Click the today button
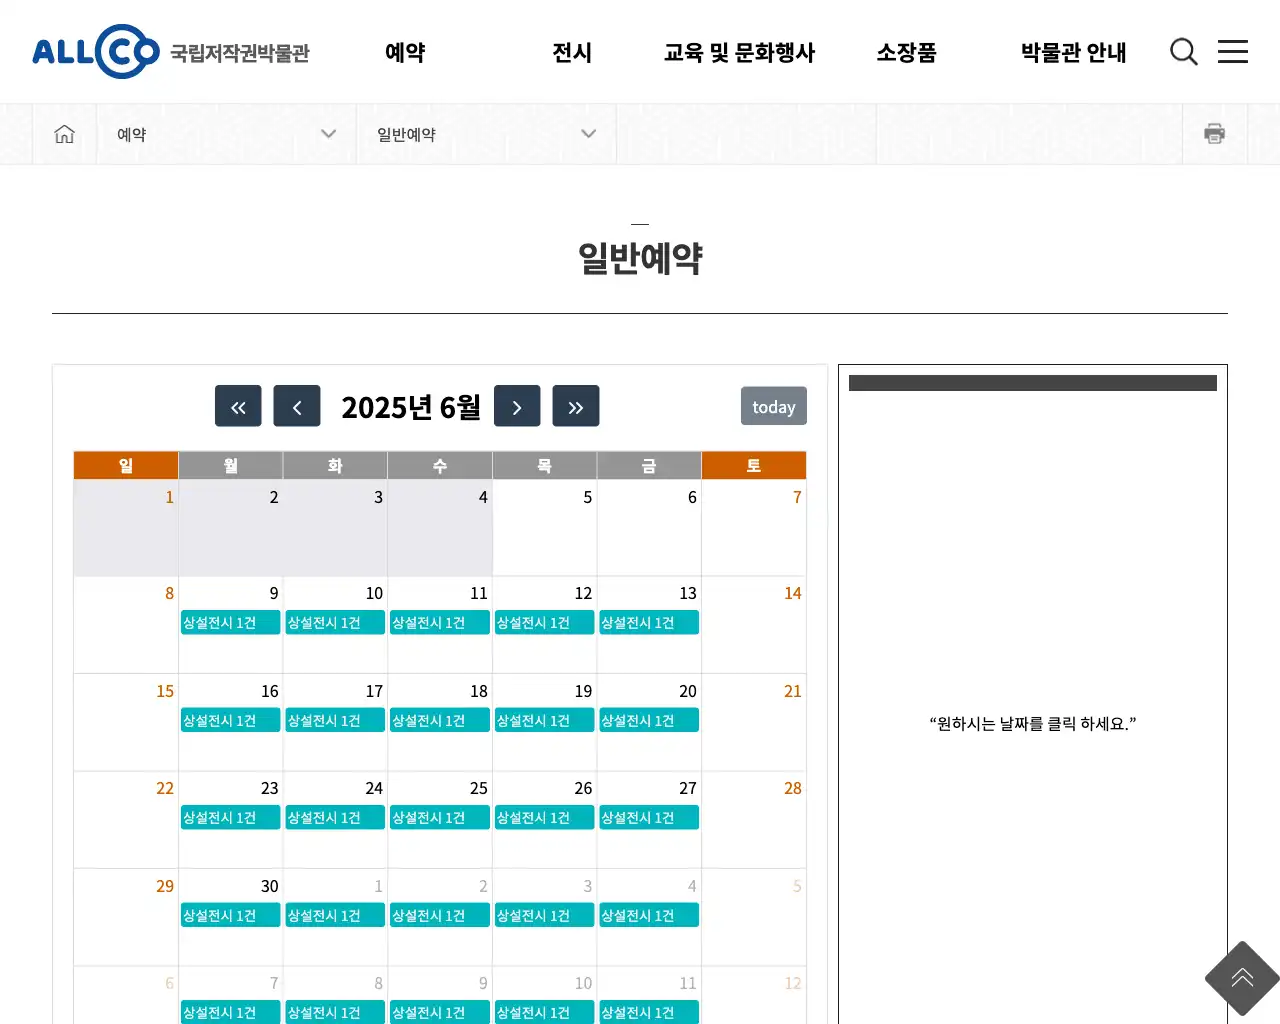Image resolution: width=1280 pixels, height=1024 pixels. click(x=774, y=406)
